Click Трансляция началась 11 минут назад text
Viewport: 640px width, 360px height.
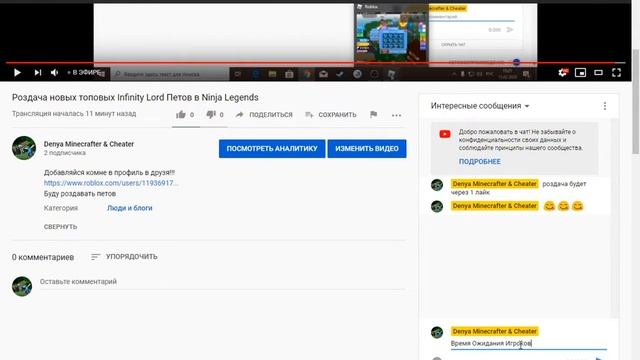(74, 113)
